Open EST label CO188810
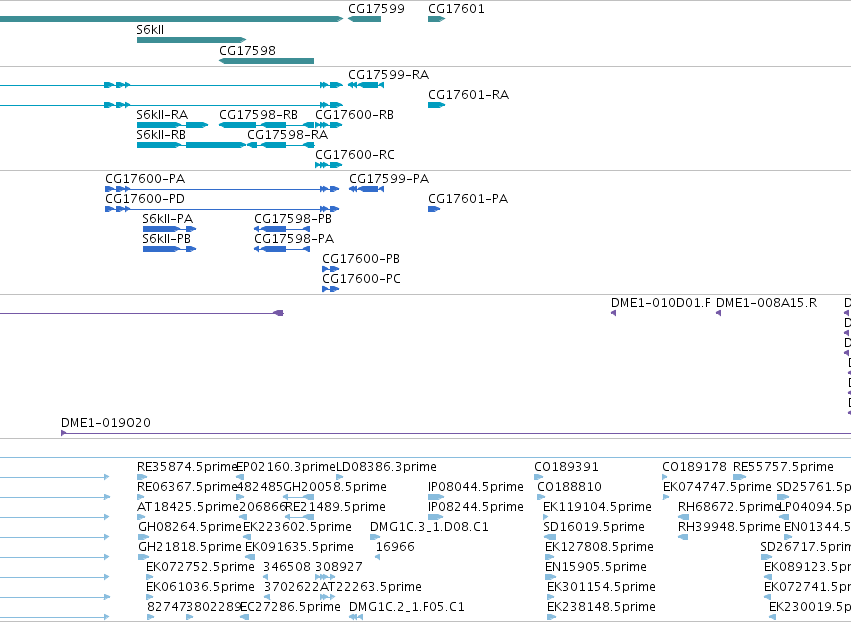Viewport: 851px width, 622px height. tap(569, 487)
